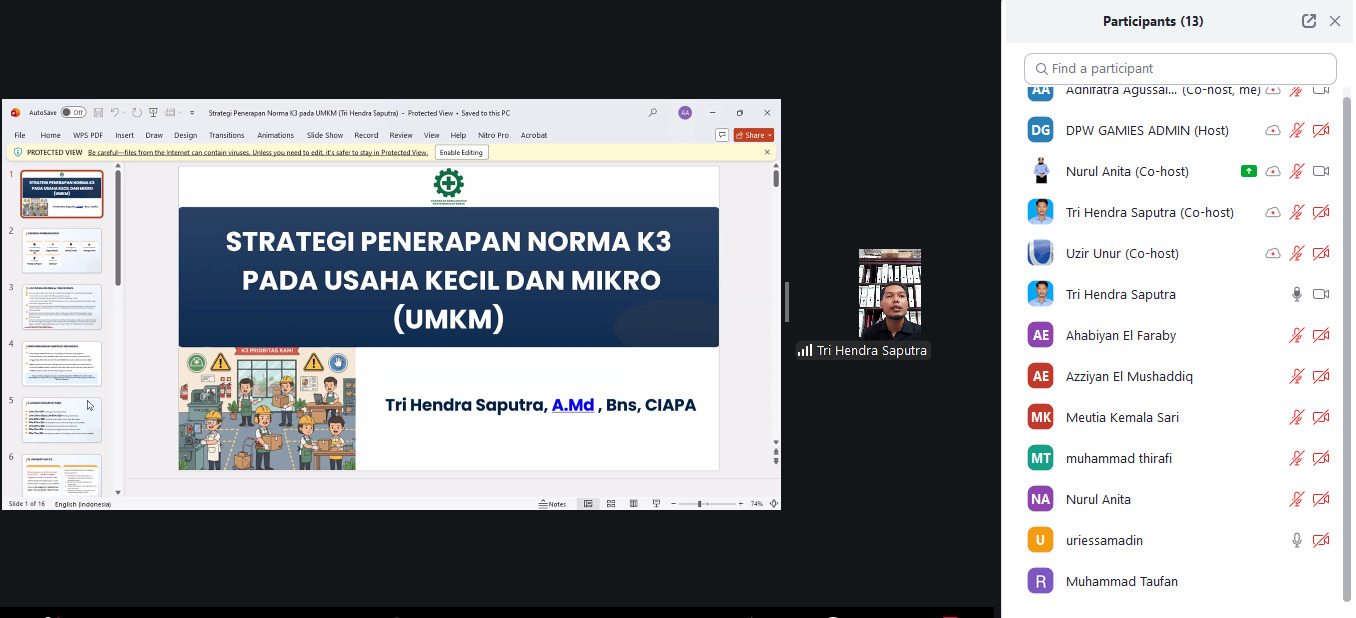Toggle the Notes pane in status bar
The width and height of the screenshot is (1356, 618).
(x=552, y=504)
